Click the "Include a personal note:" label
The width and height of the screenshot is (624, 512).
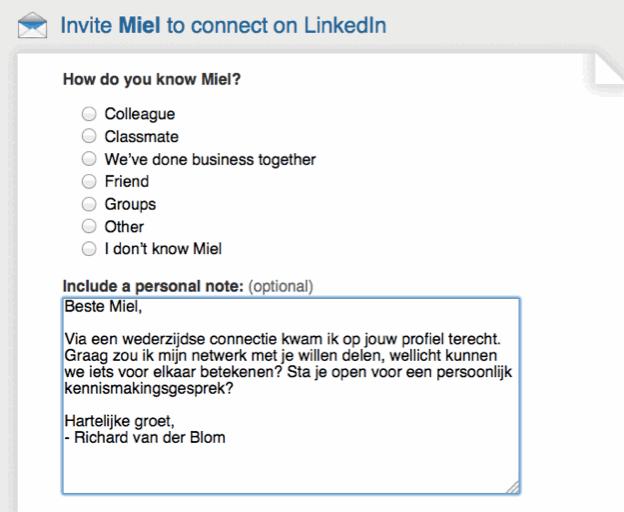(x=152, y=286)
